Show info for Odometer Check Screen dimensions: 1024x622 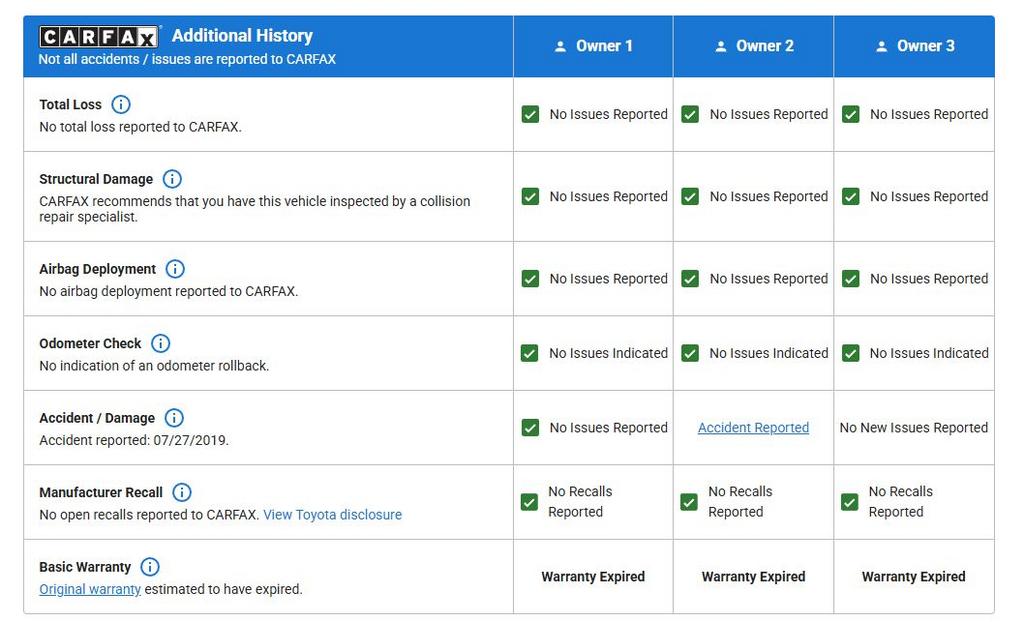(160, 343)
